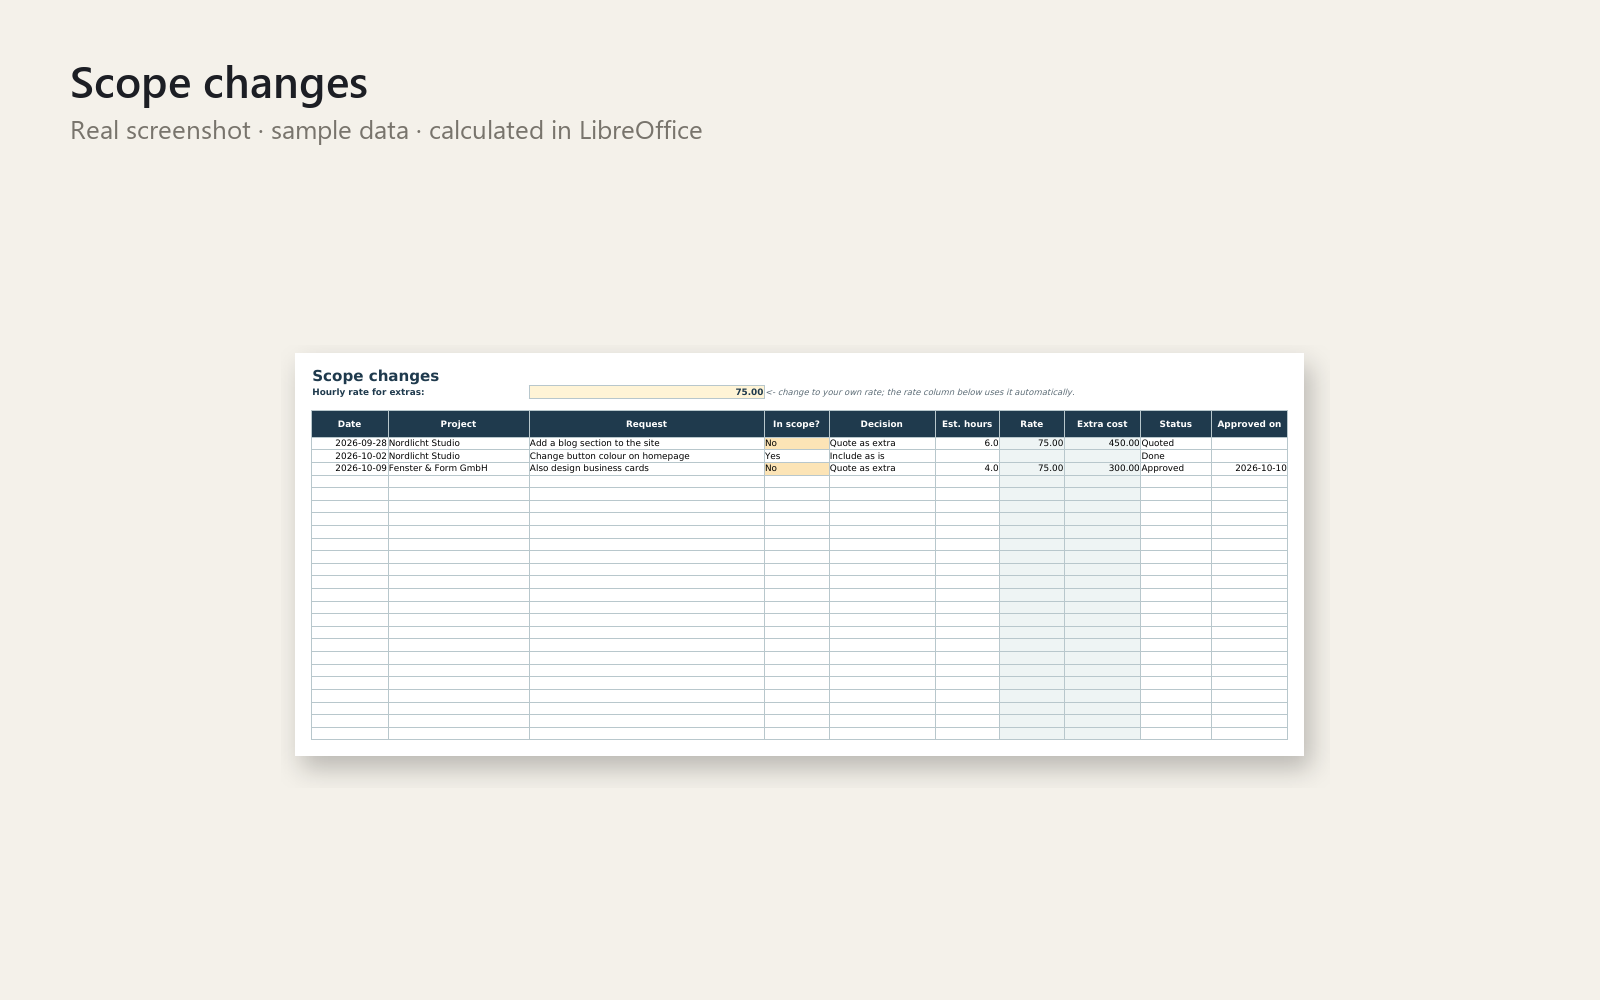Click the date cell 2026-10-09
The image size is (1600, 1000).
[x=350, y=468]
